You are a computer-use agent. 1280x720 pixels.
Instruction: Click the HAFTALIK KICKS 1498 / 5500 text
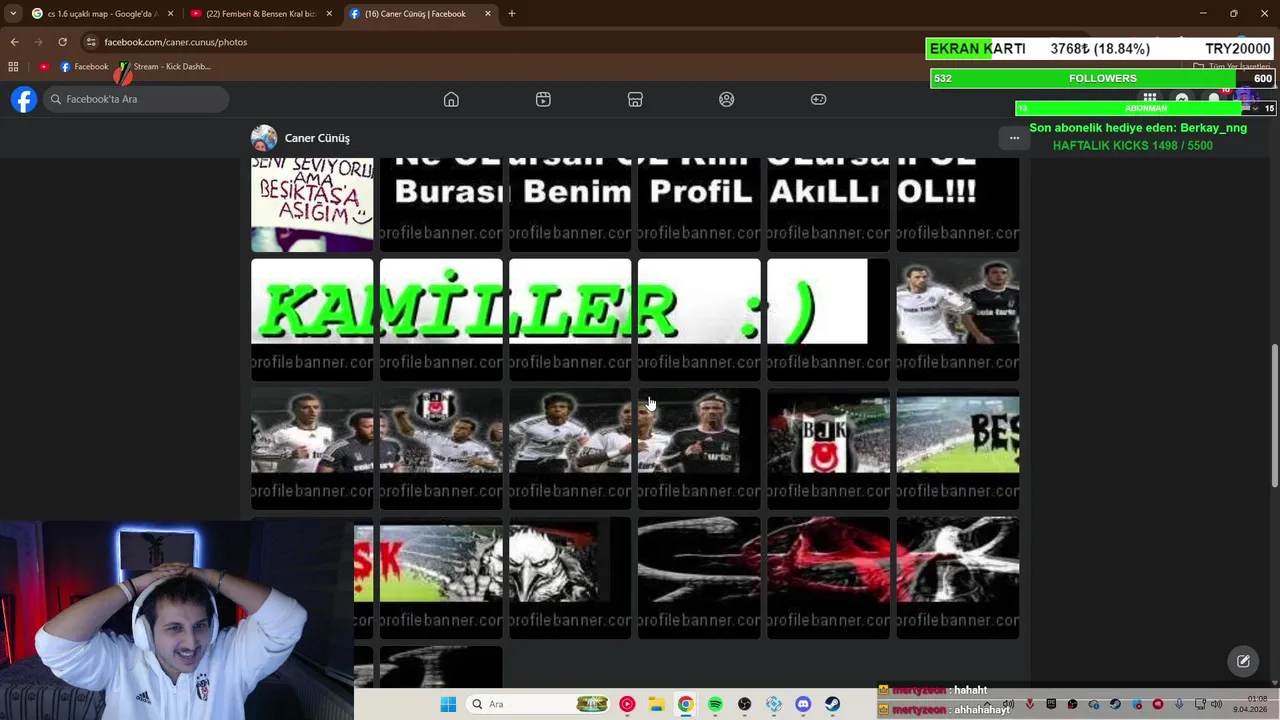[x=1132, y=145]
